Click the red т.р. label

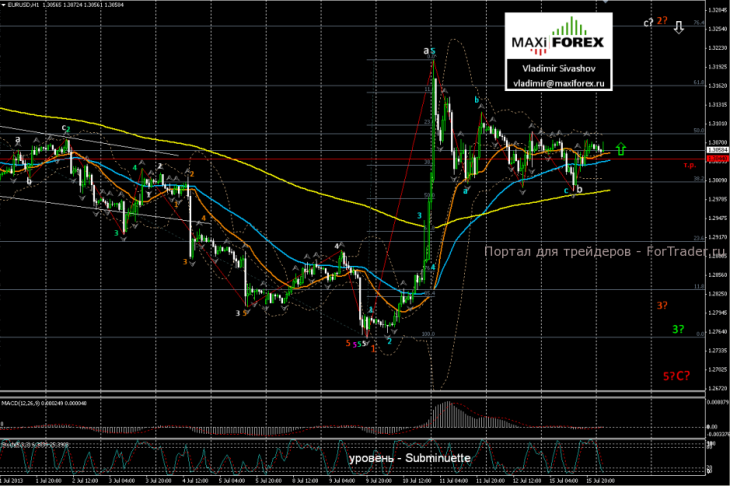[689, 165]
